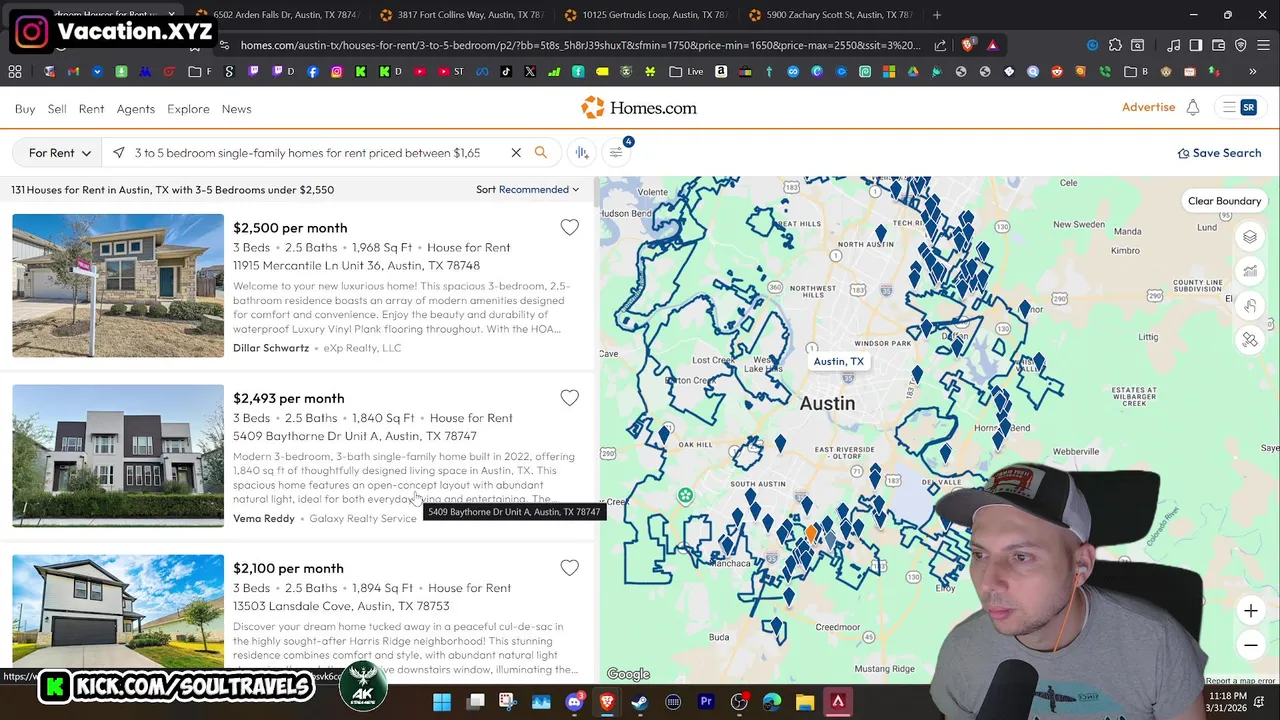Open the photo of the $2,493 Baythorne Dr house
The height and width of the screenshot is (720, 1280).
coord(118,456)
